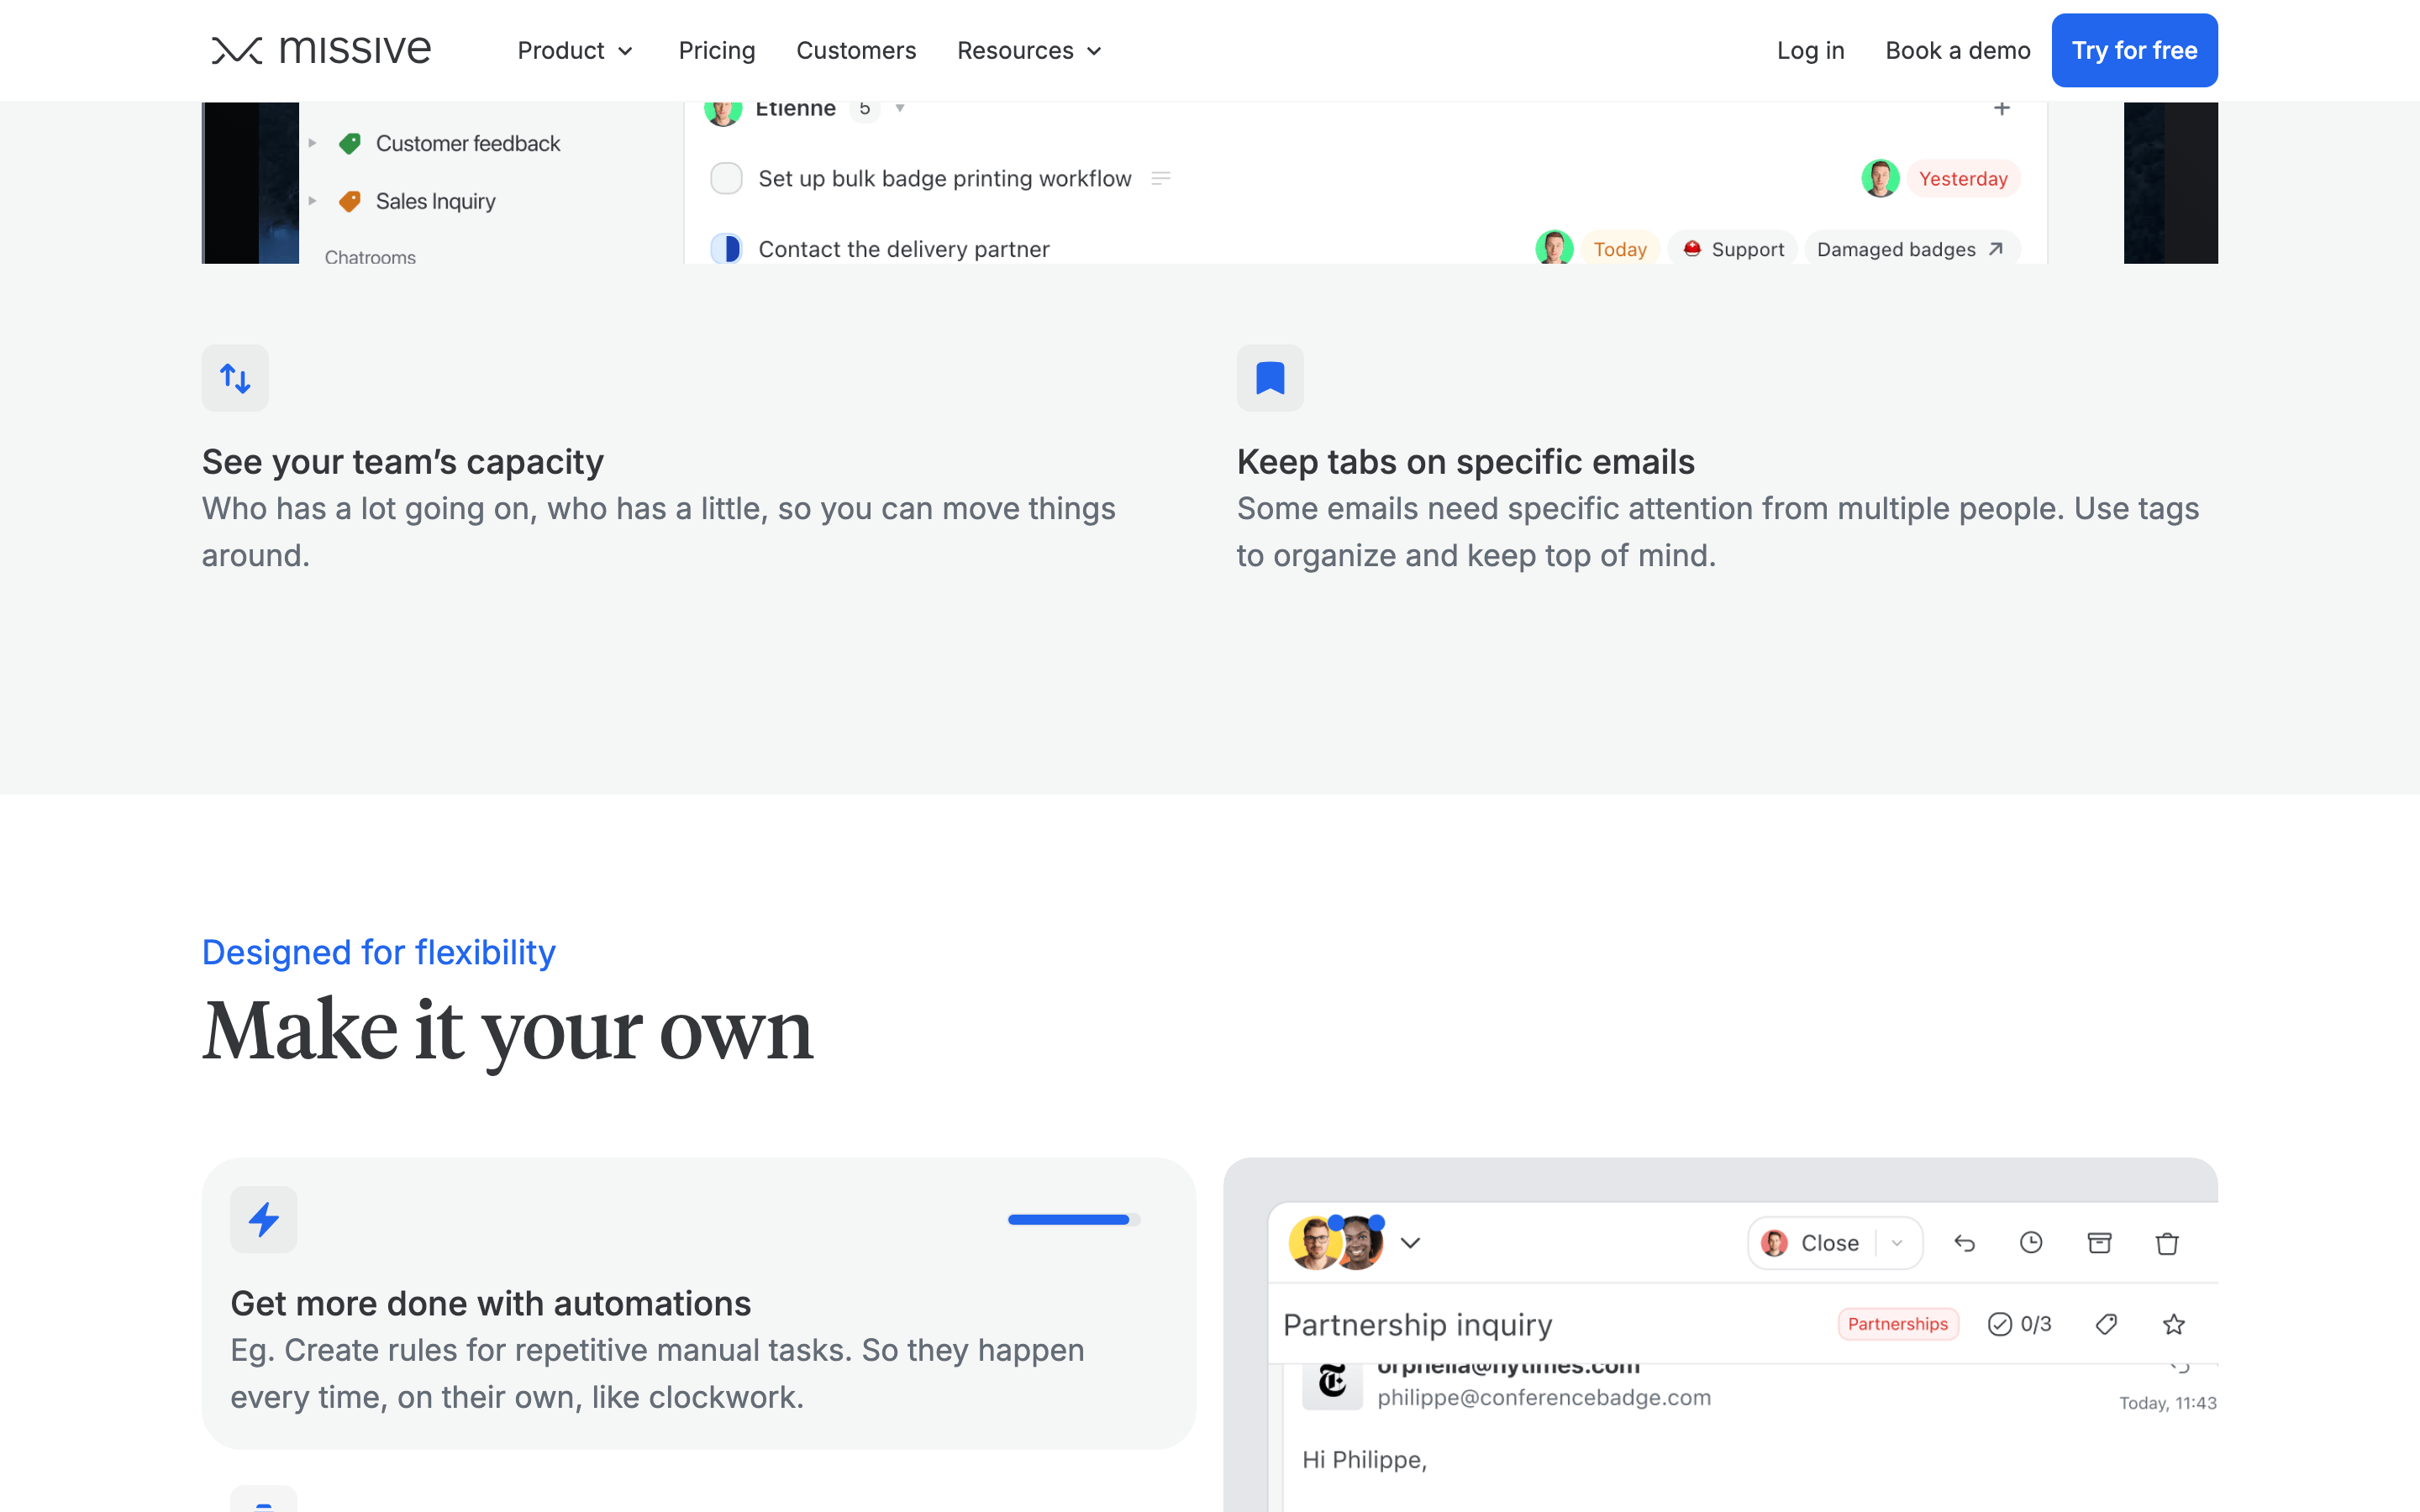Click the 0/3 tasks counter
Viewport: 2420px width, 1512px height.
click(x=2019, y=1324)
